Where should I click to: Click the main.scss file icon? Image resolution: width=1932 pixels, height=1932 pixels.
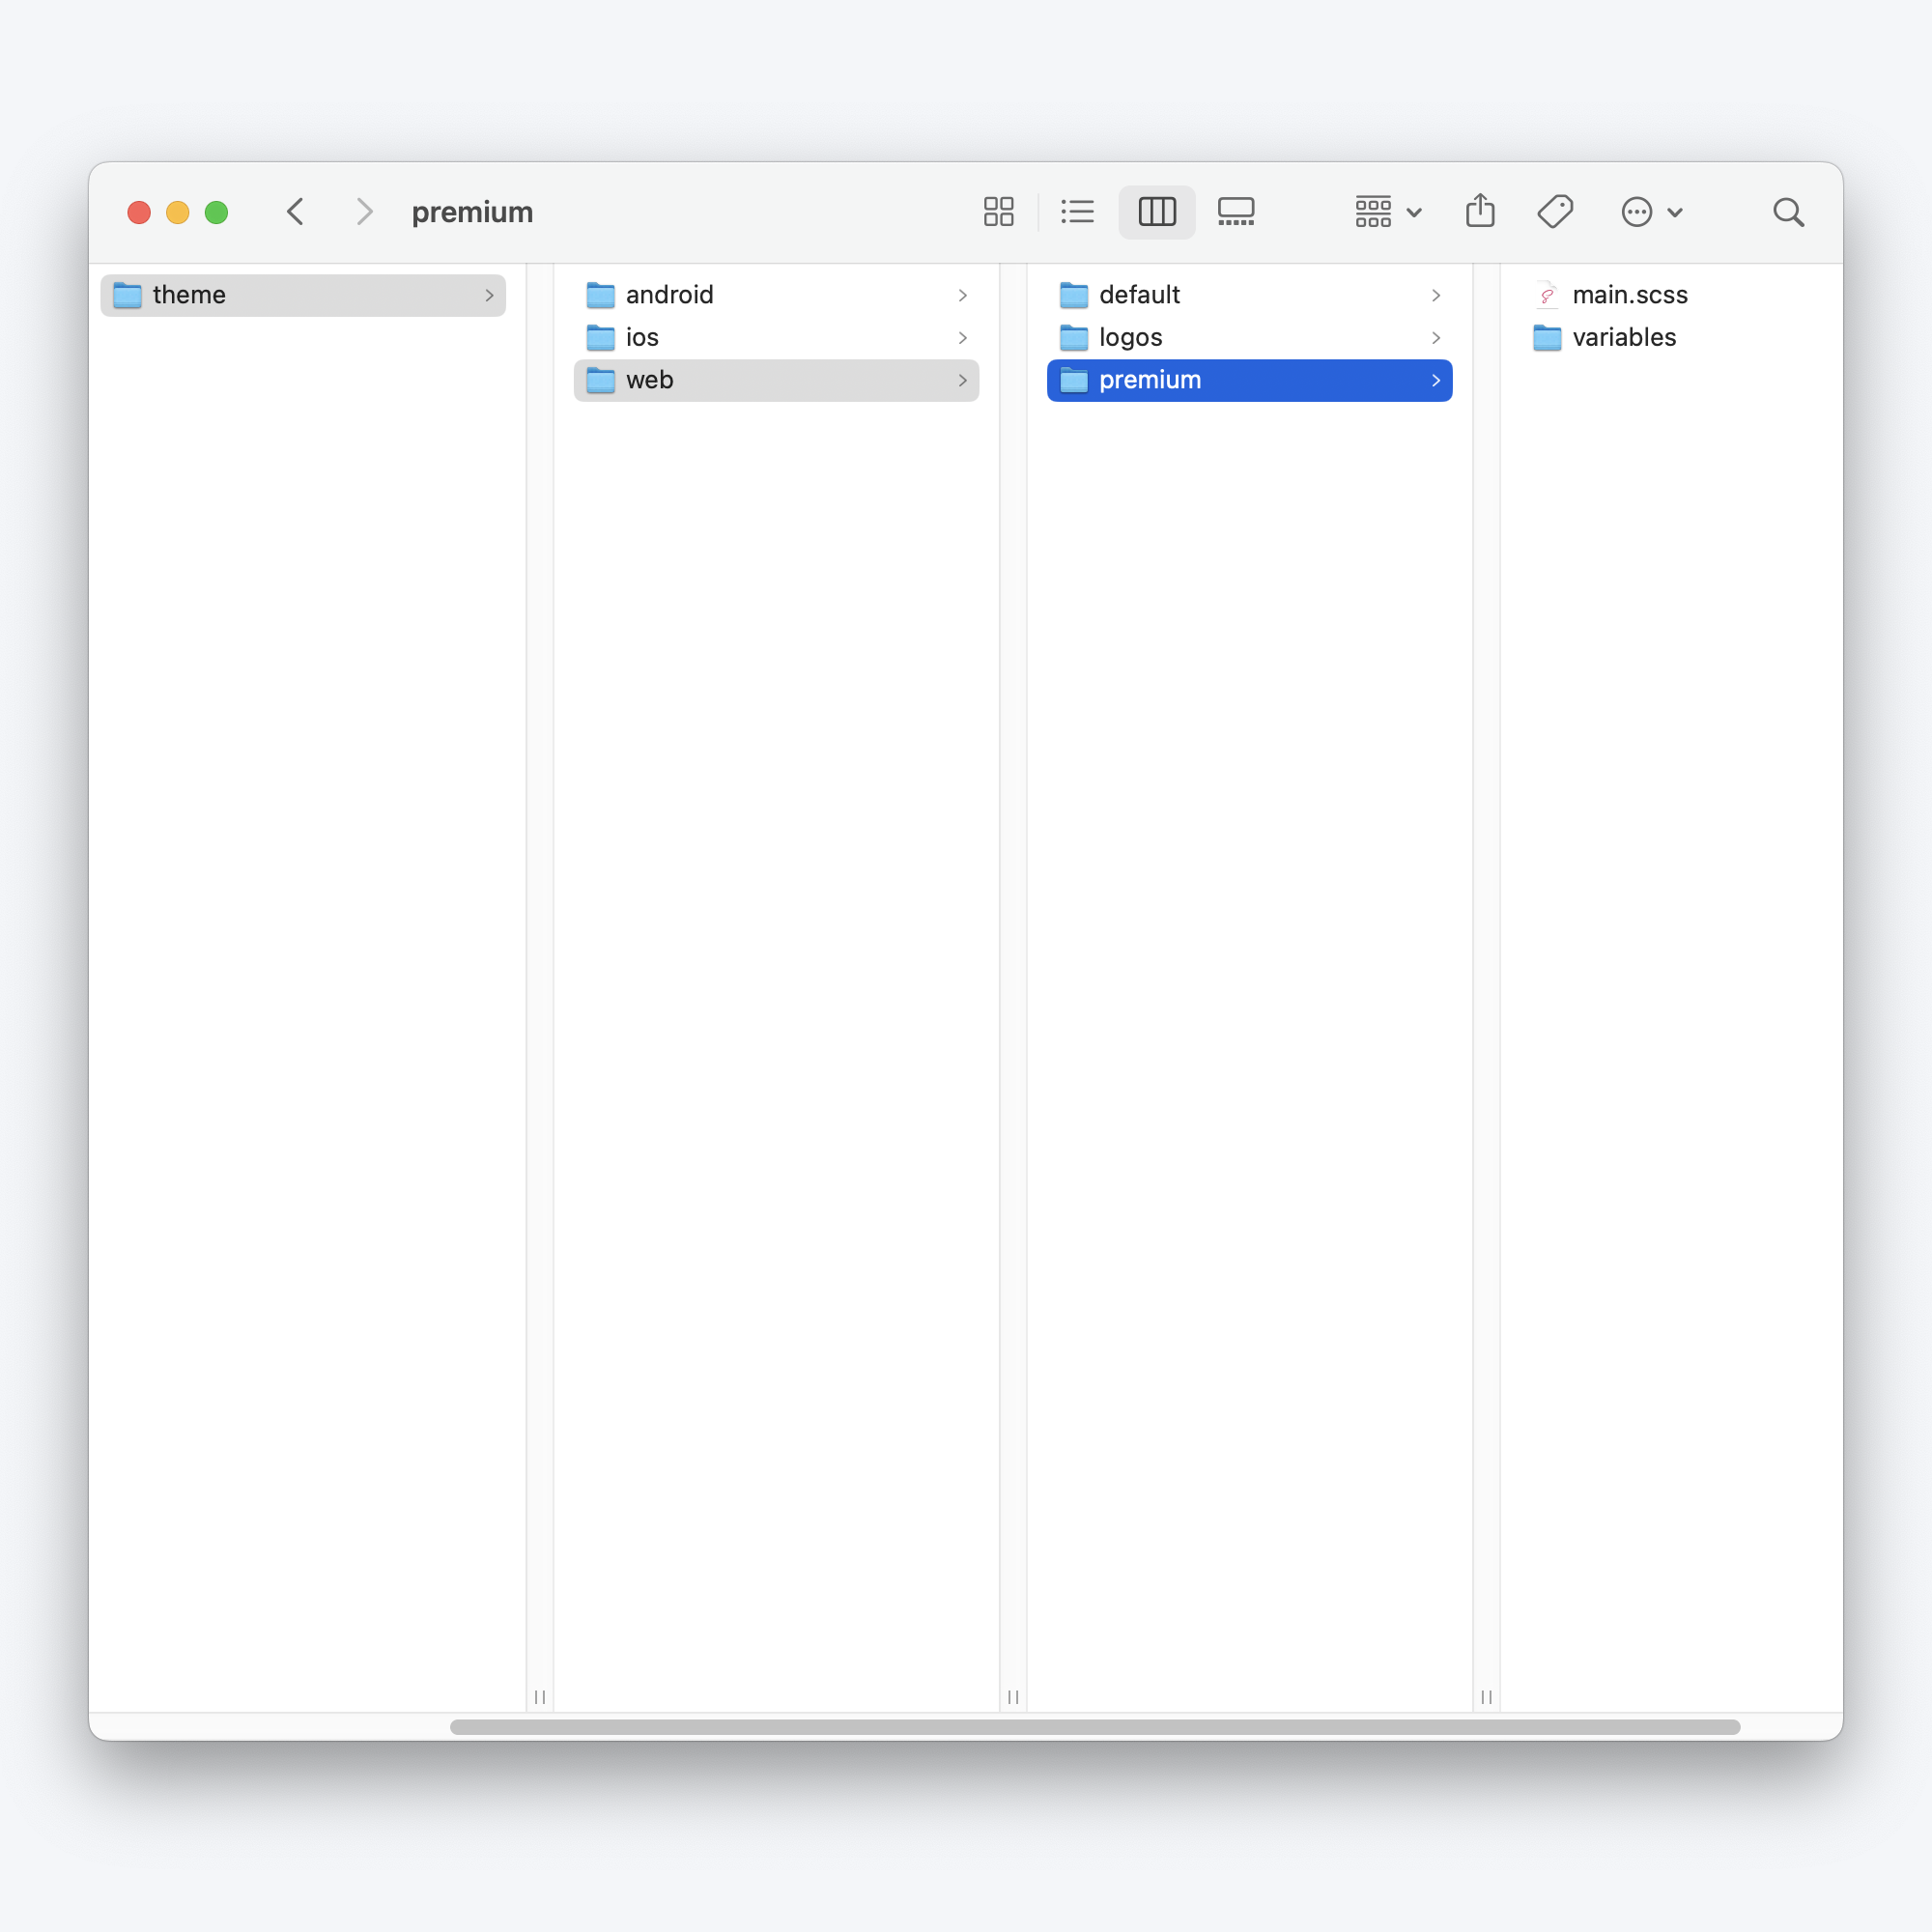pos(1546,295)
